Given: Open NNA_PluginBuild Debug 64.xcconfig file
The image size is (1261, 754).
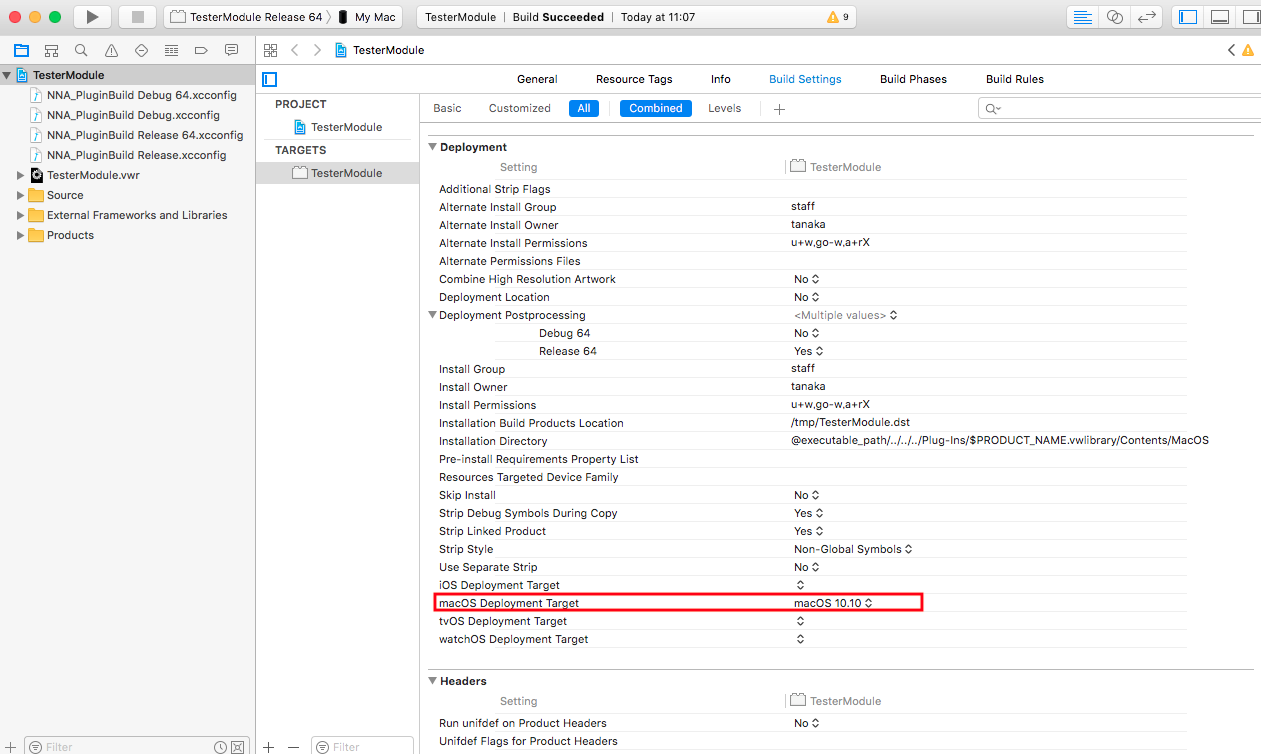Looking at the screenshot, I should (x=133, y=95).
